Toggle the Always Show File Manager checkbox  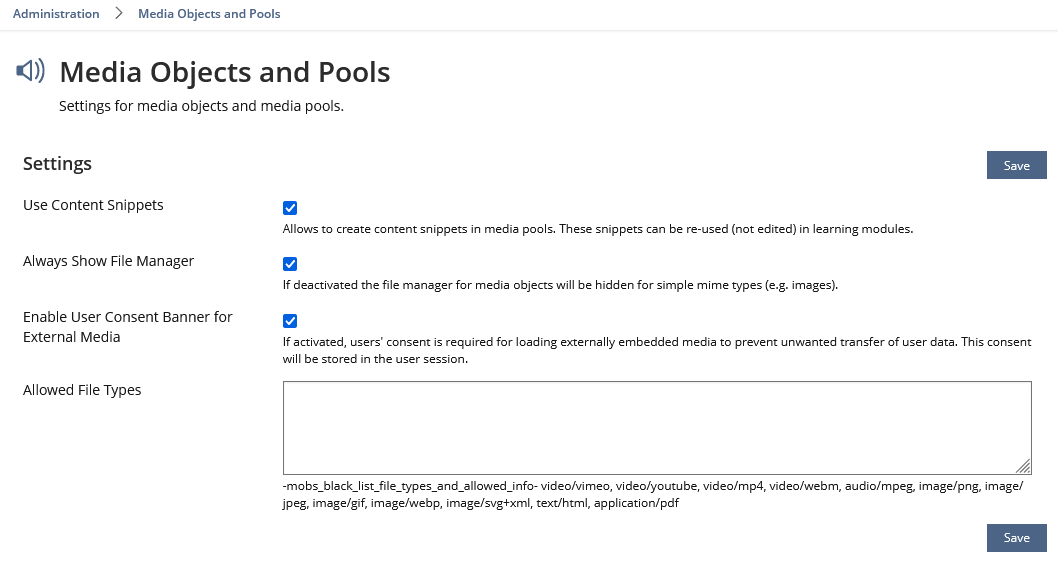(x=290, y=264)
